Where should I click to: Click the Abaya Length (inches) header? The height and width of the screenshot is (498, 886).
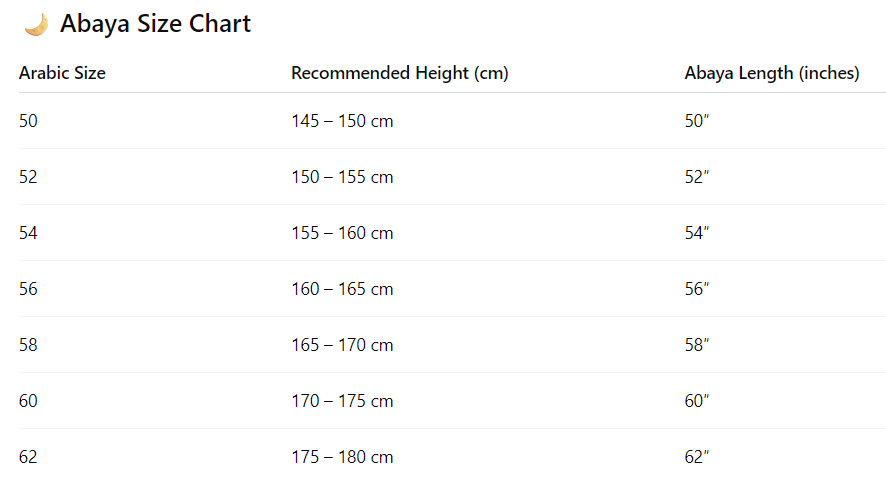click(x=771, y=73)
